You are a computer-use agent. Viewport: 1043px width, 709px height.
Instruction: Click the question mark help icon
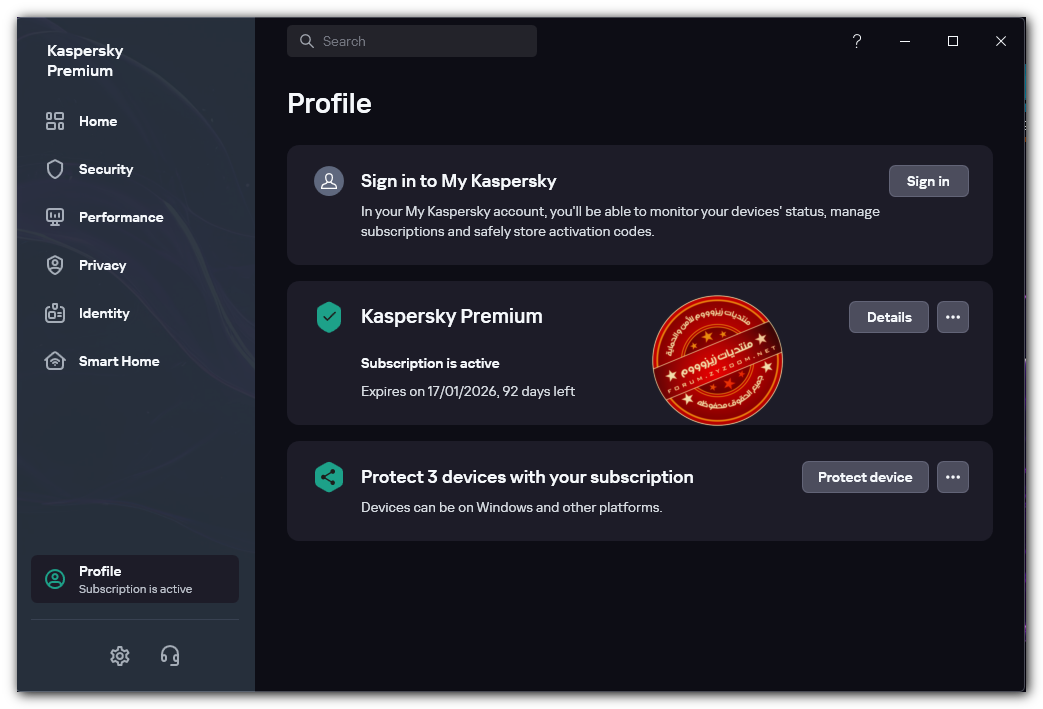click(857, 41)
